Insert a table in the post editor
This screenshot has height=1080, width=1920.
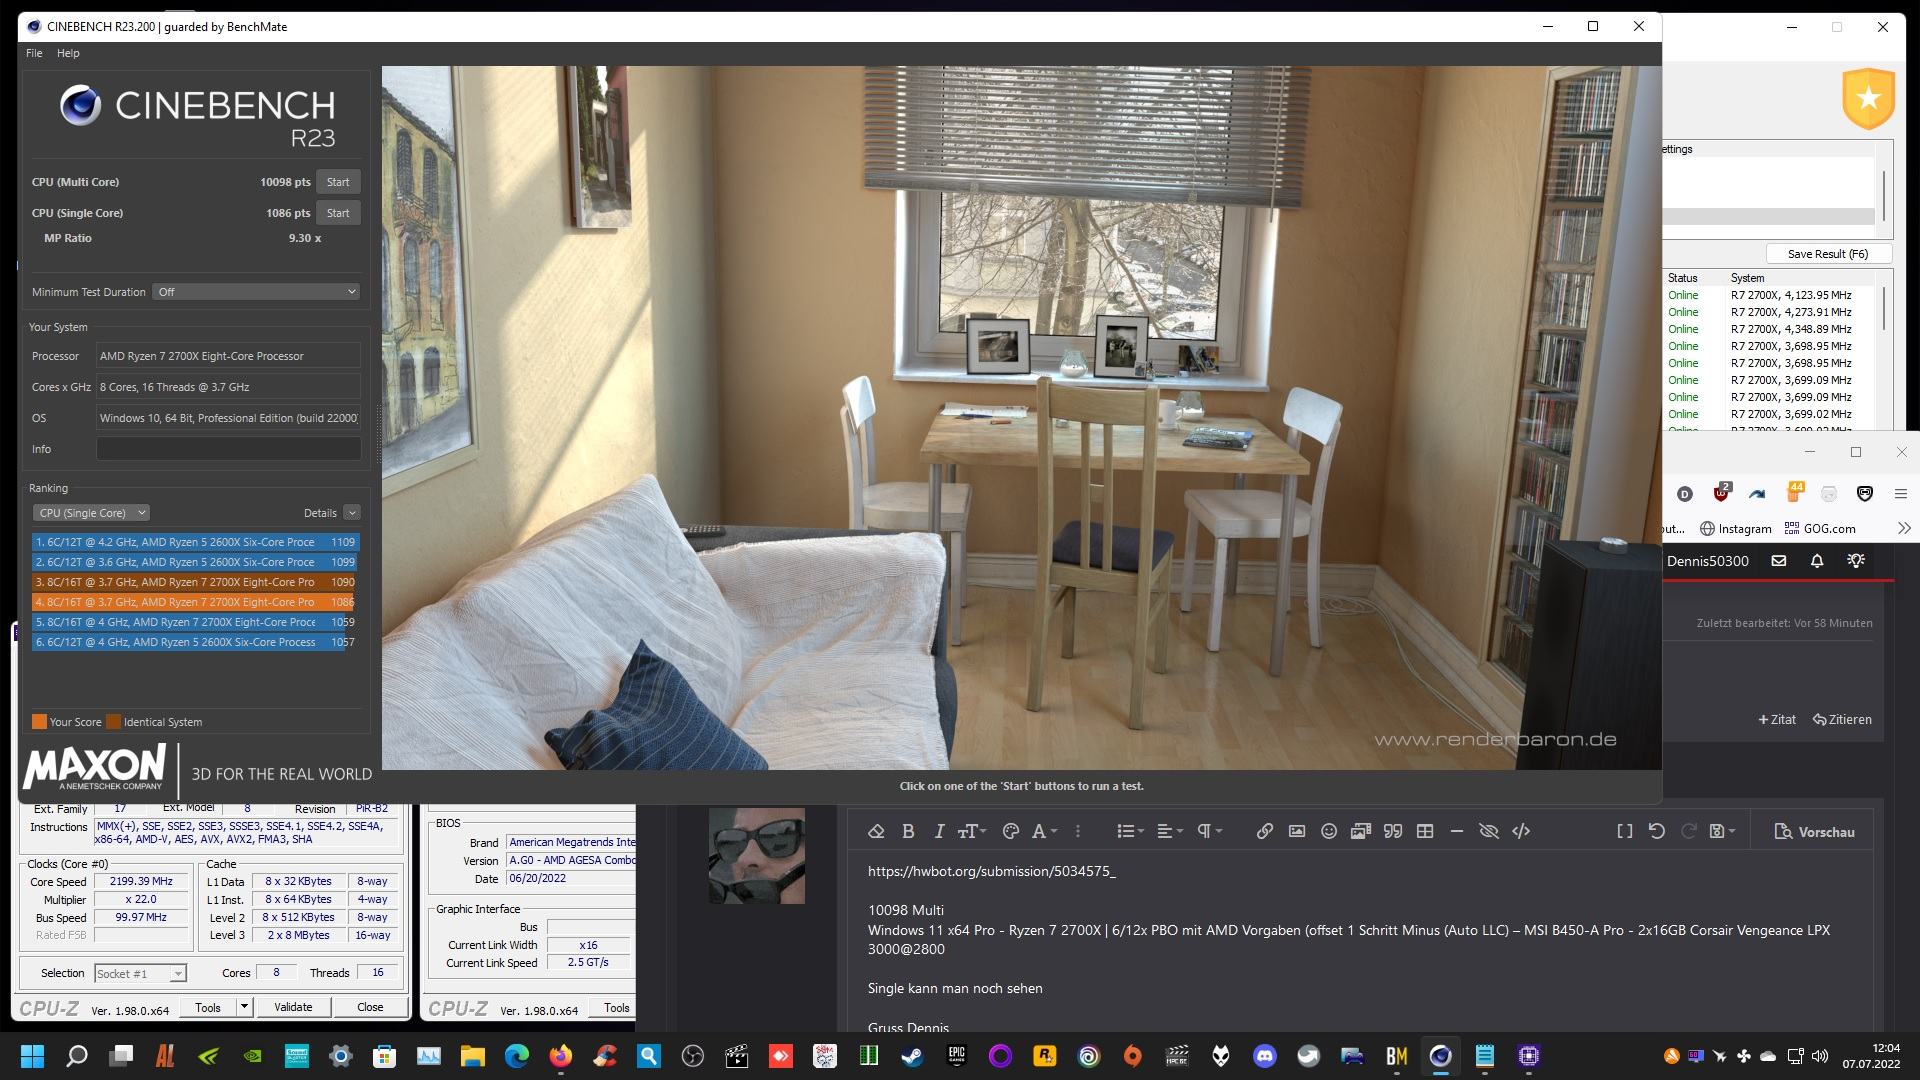[1425, 831]
